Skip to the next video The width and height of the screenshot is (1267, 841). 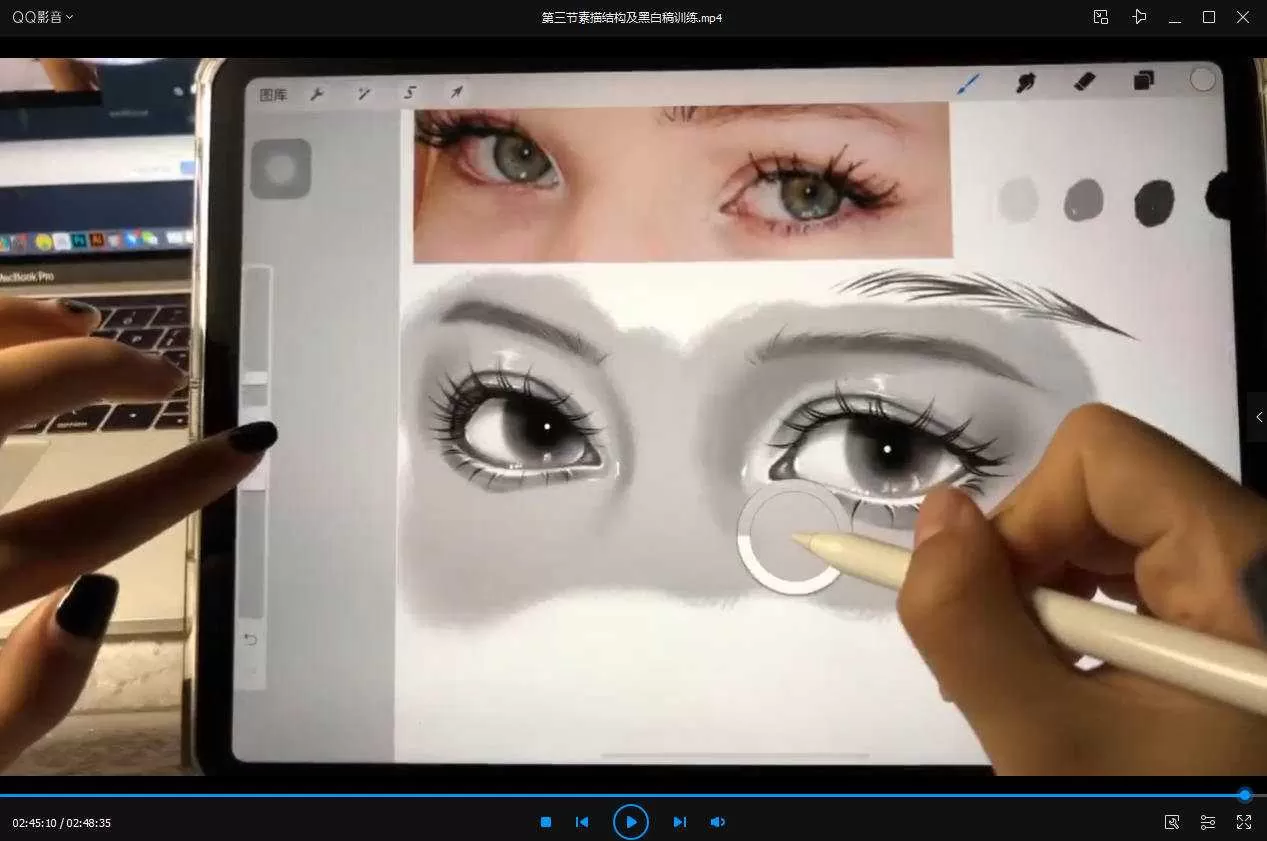(680, 822)
